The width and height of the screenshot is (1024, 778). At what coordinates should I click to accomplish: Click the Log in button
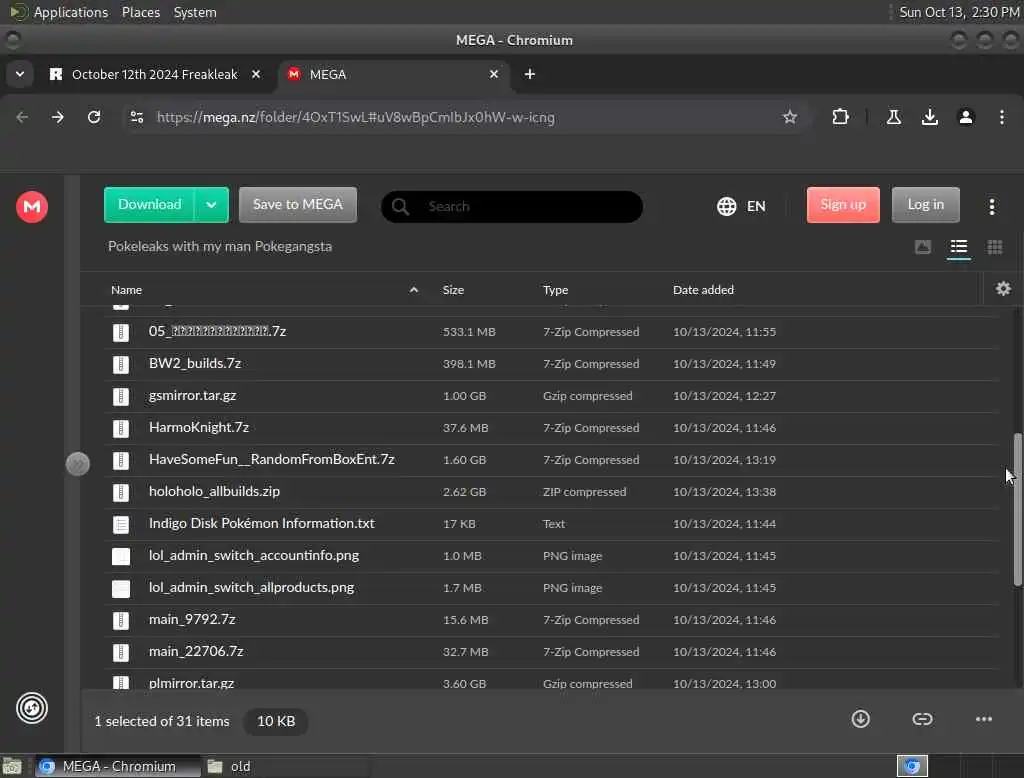tap(925, 205)
